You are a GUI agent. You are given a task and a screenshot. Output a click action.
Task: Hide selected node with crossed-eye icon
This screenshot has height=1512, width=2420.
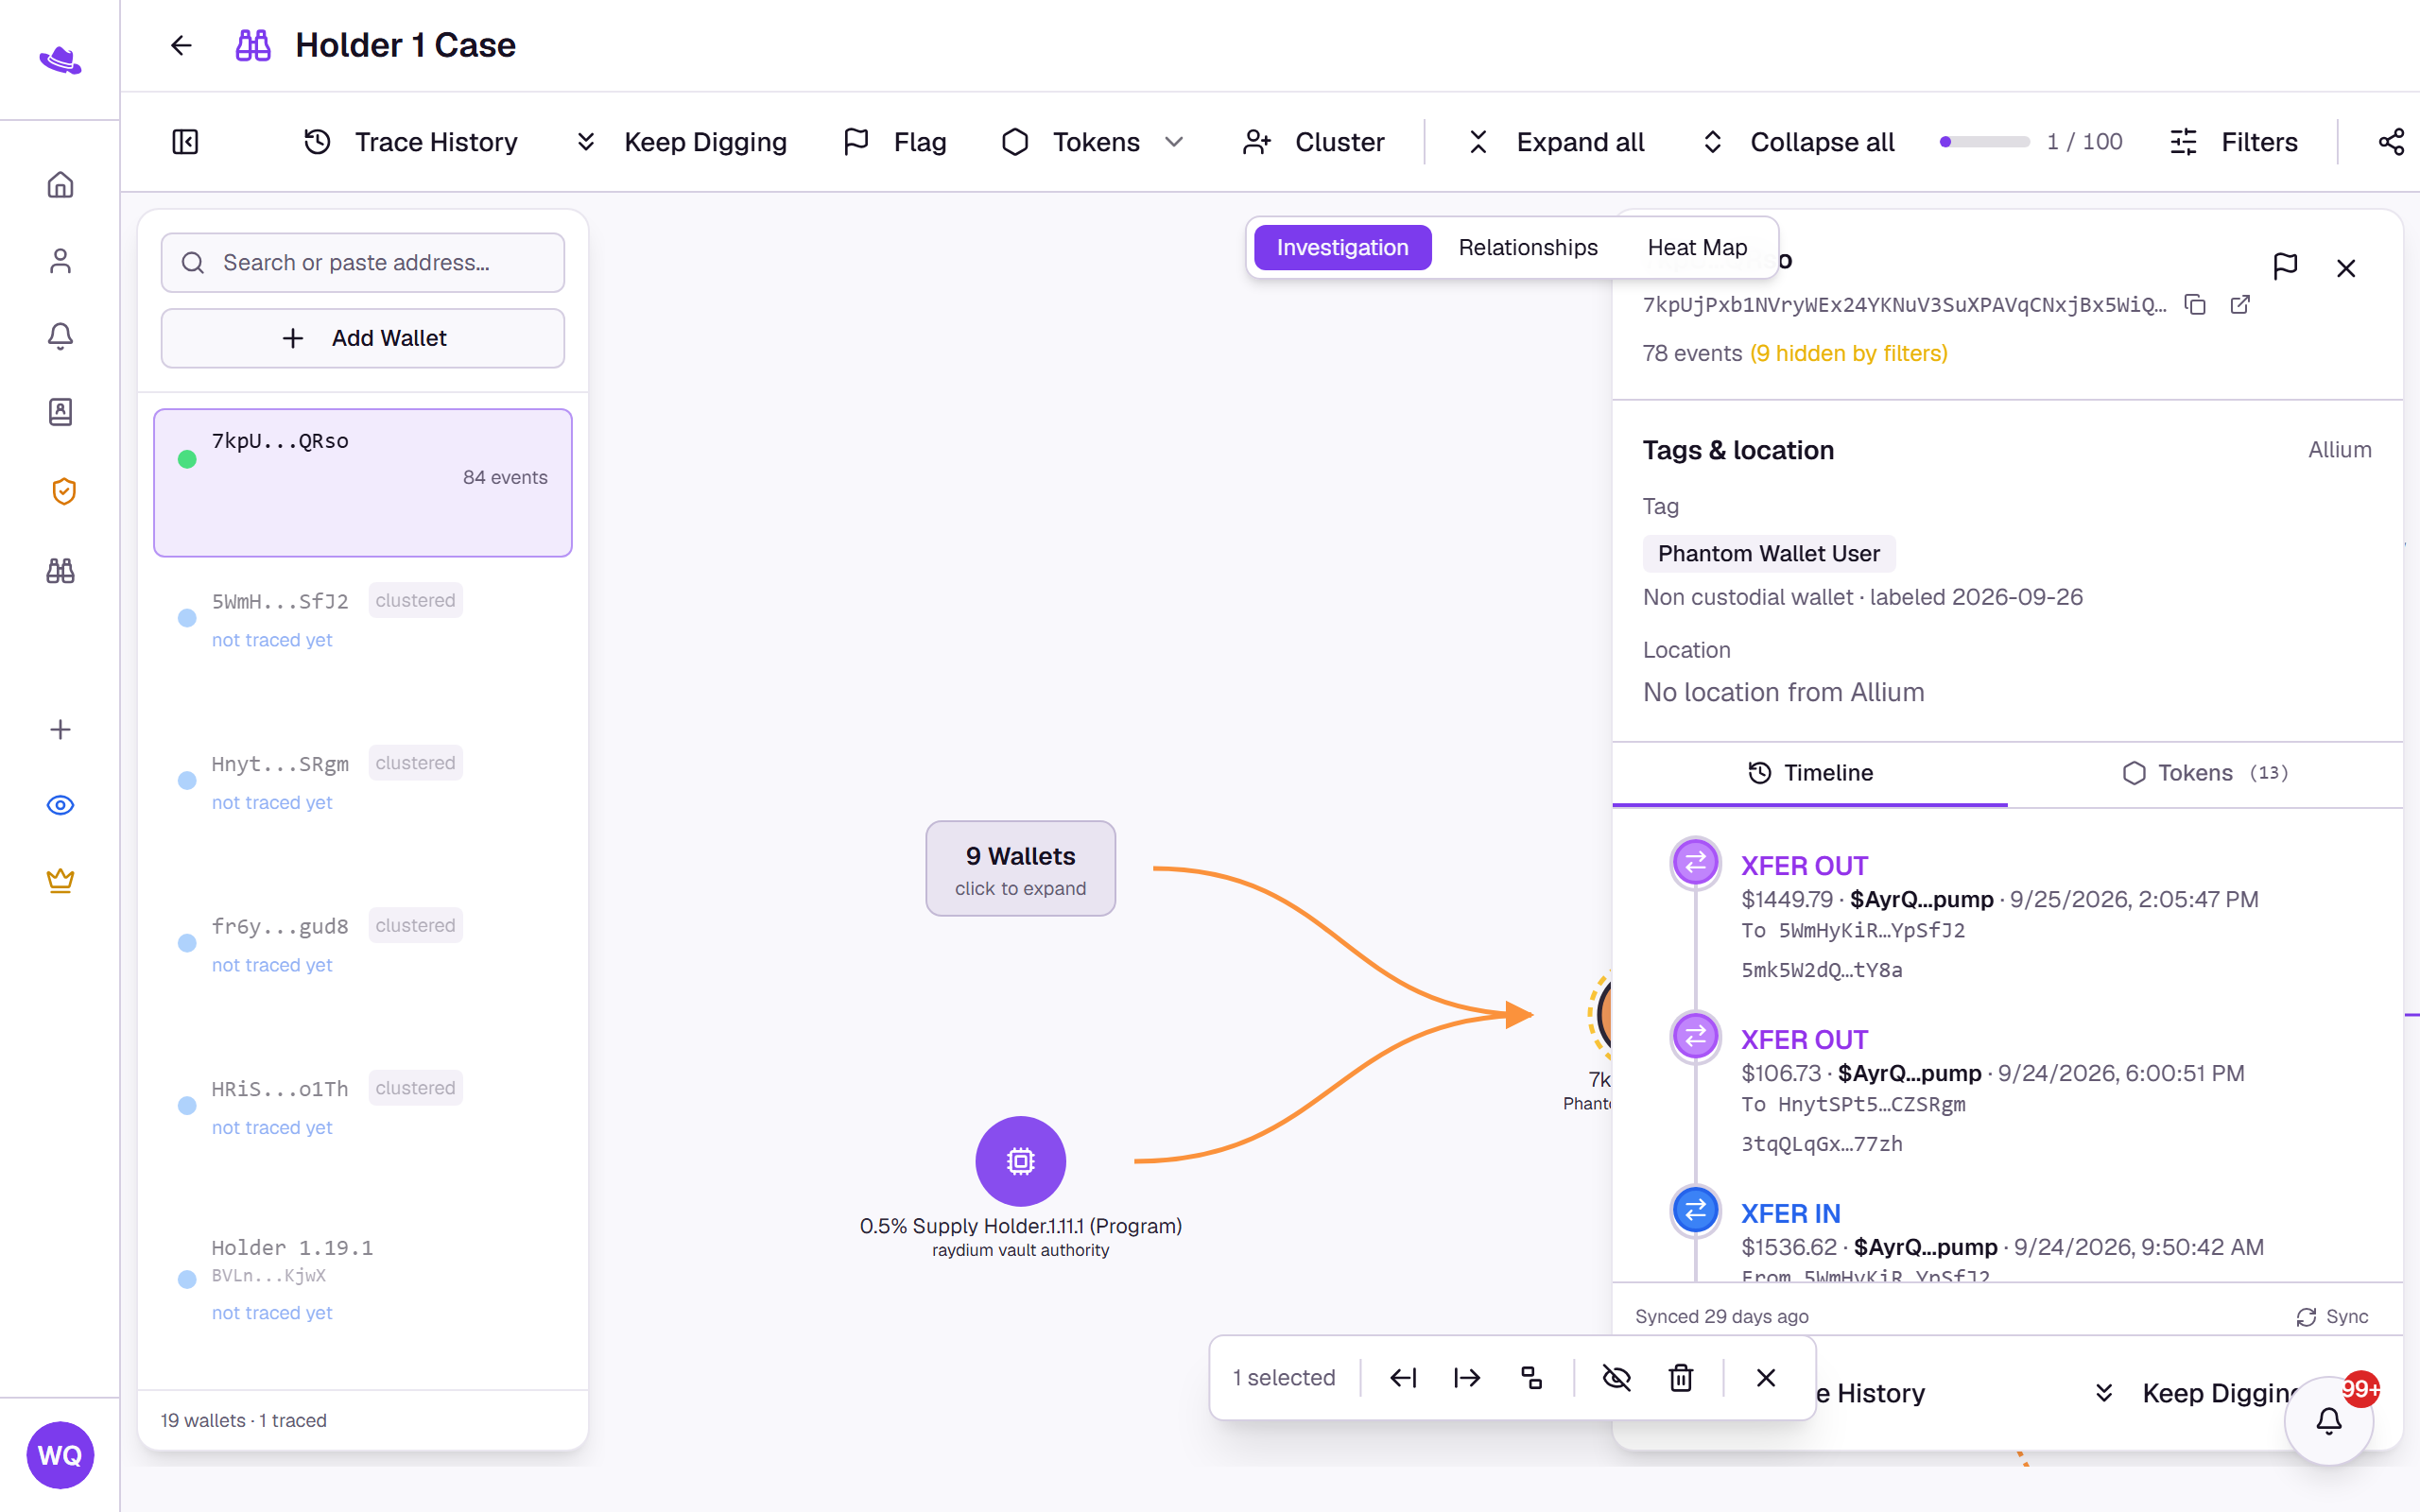pyautogui.click(x=1616, y=1378)
